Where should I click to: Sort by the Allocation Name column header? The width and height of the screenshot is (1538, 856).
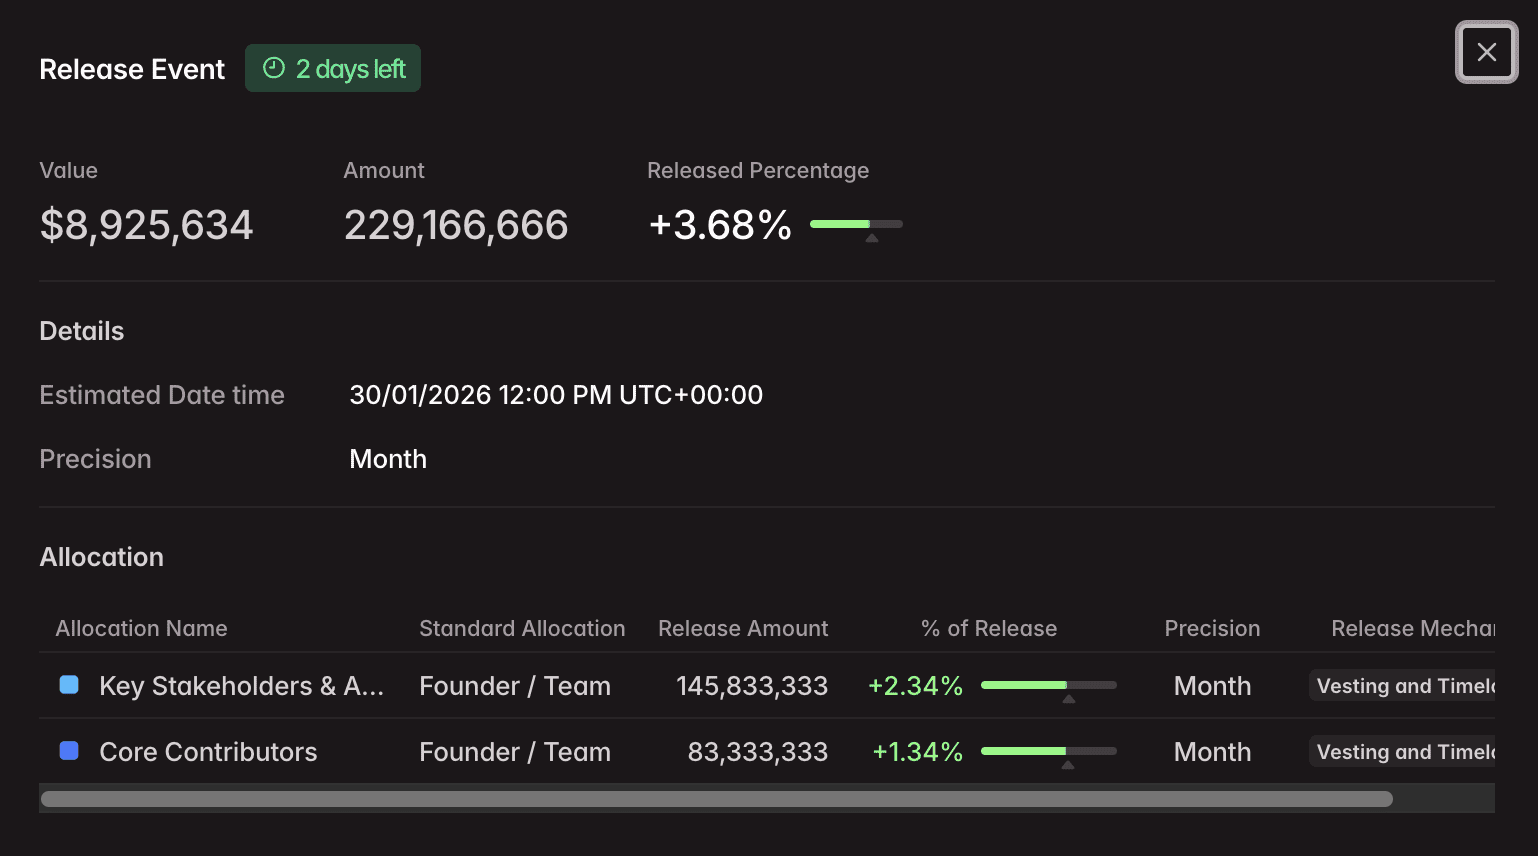tap(141, 628)
